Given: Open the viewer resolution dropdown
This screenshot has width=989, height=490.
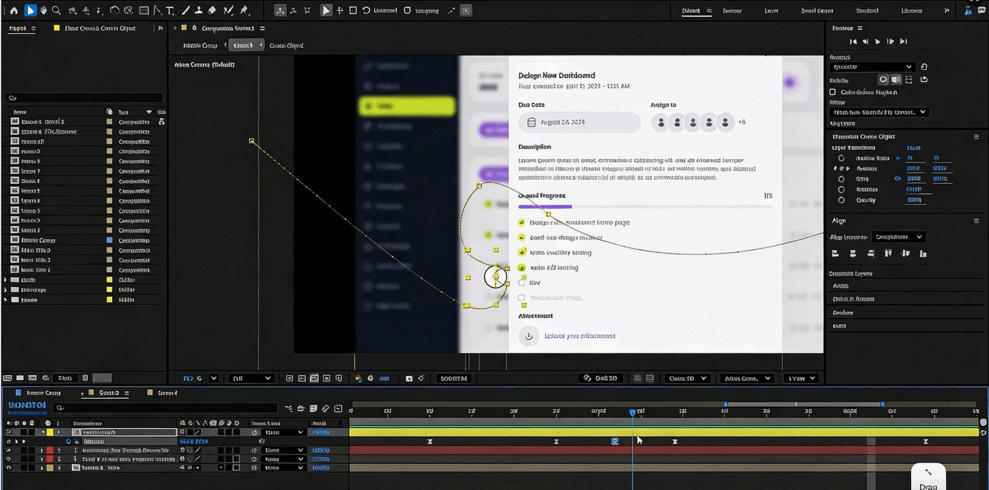Looking at the screenshot, I should pos(251,379).
